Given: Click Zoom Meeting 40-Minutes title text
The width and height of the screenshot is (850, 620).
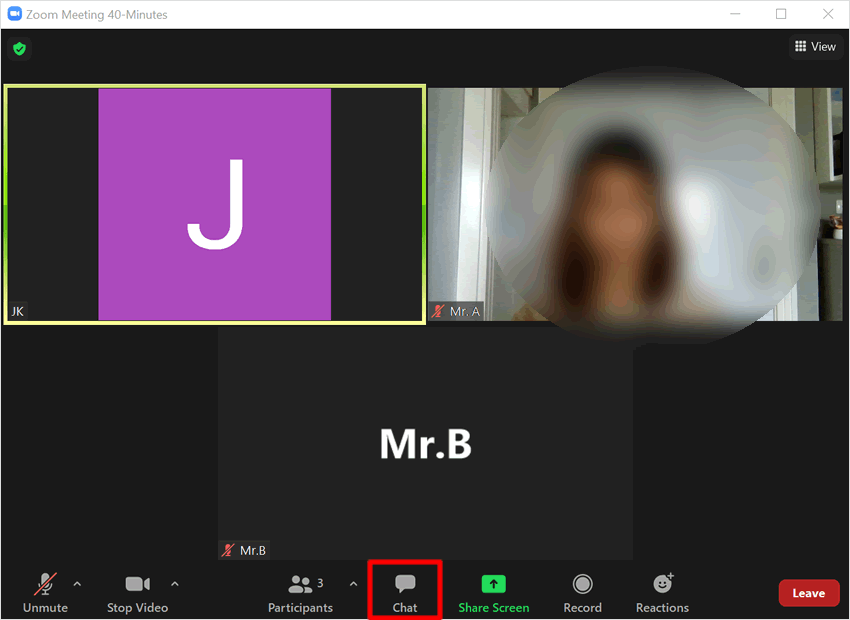Looking at the screenshot, I should coord(96,15).
